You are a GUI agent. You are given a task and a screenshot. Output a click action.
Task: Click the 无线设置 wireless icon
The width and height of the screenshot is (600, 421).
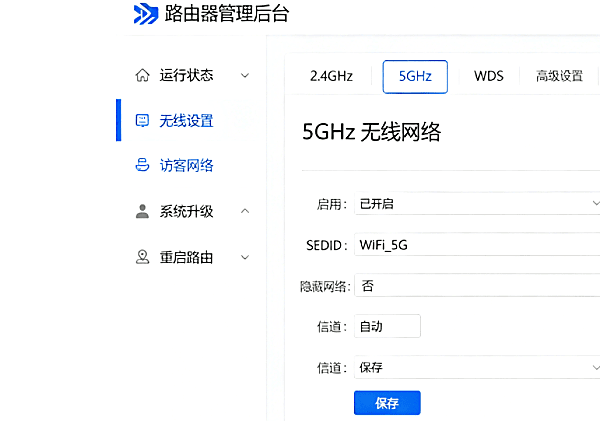click(142, 121)
